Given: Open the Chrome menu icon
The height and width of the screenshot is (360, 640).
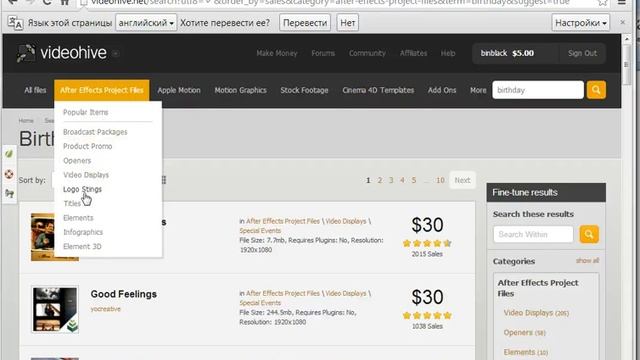Looking at the screenshot, I should pyautogui.click(x=622, y=2).
